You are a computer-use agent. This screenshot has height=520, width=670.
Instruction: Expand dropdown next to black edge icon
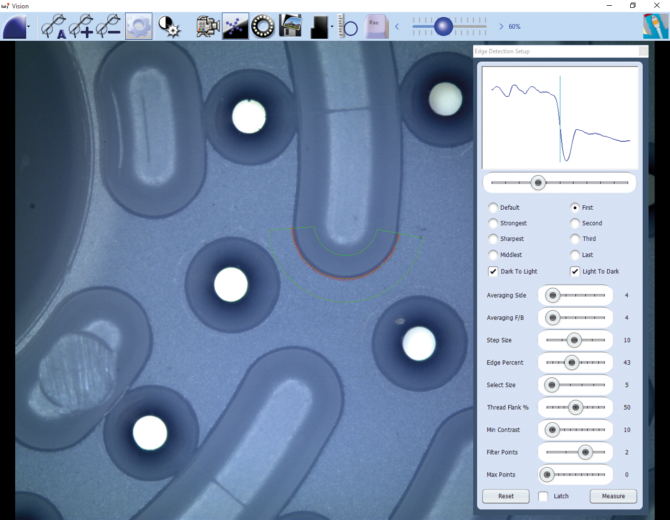coord(334,27)
